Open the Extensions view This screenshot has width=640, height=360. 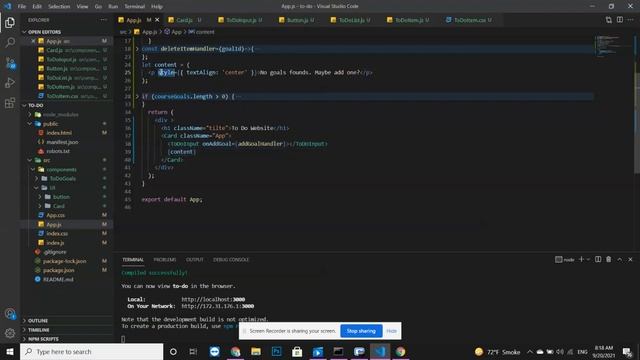coord(10,103)
